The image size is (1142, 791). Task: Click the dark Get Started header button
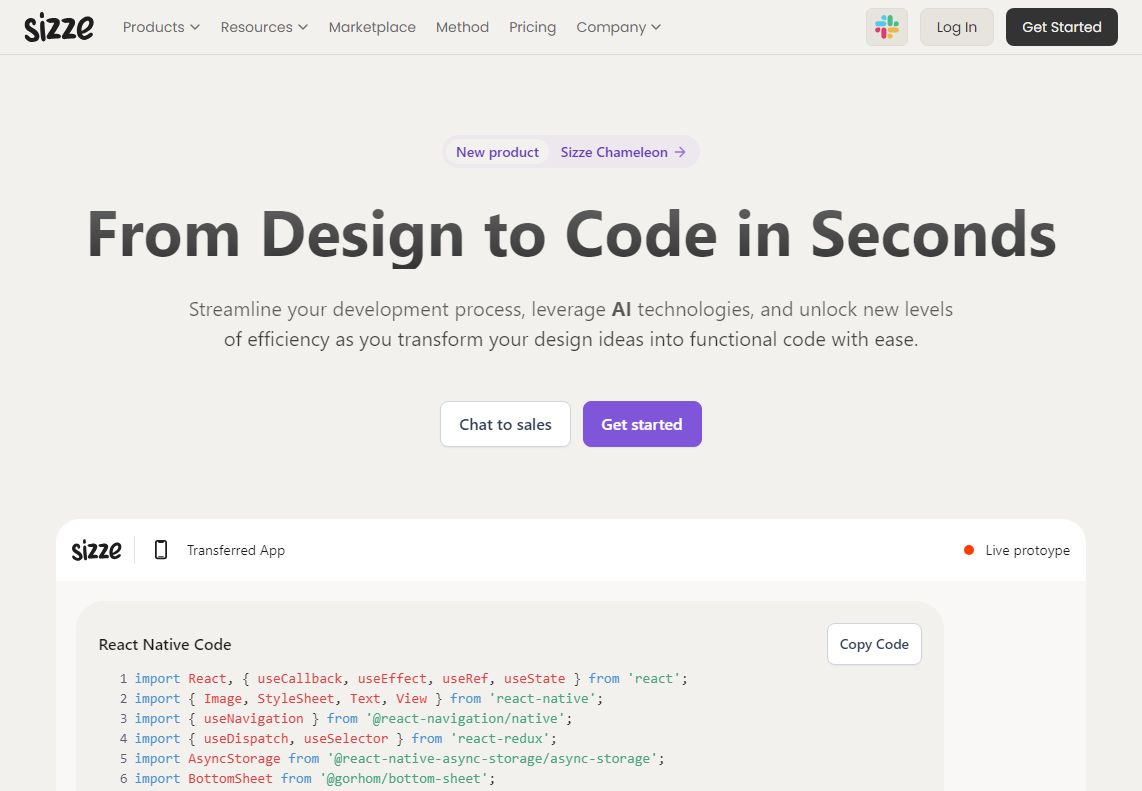(1061, 27)
